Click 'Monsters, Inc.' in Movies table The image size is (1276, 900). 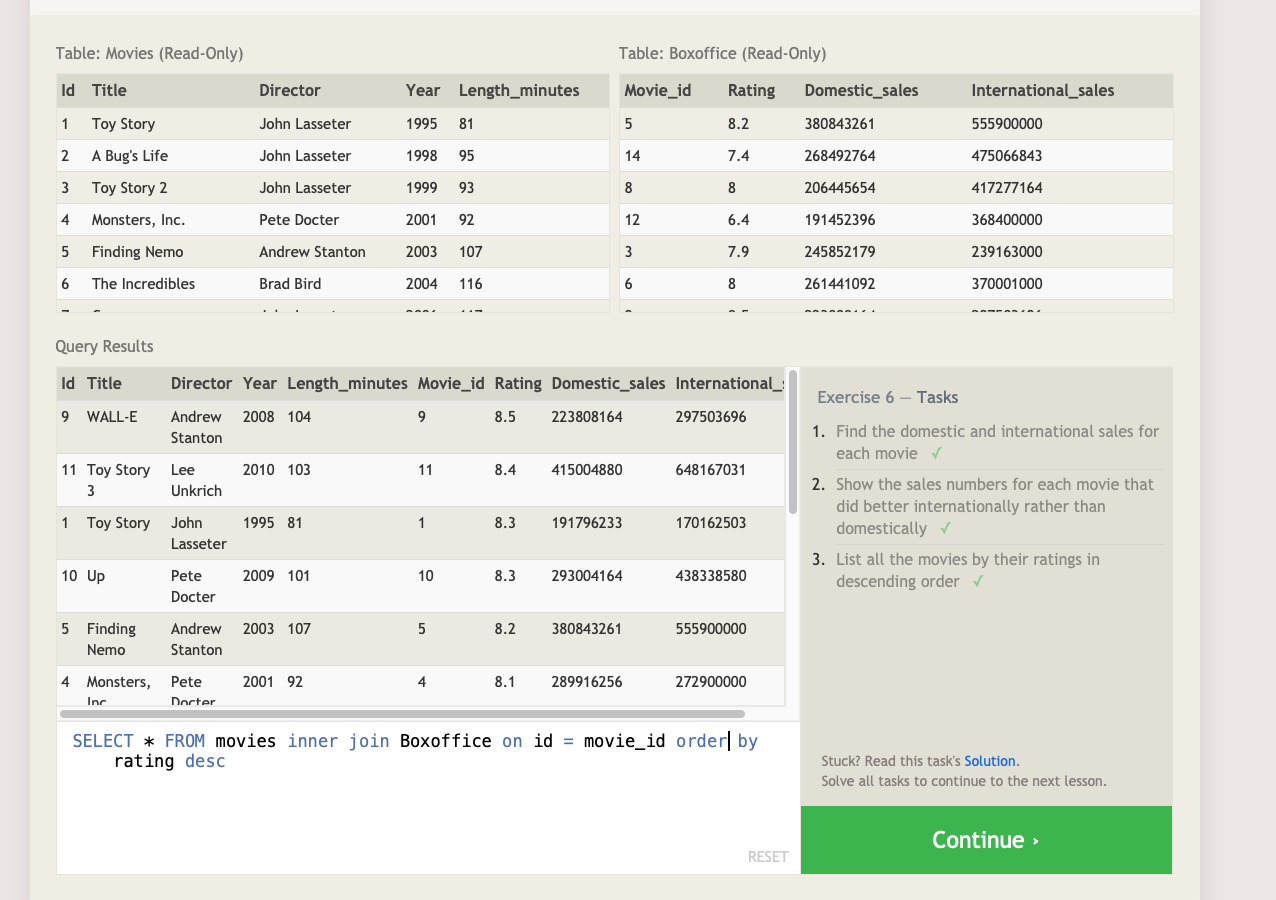coord(138,220)
